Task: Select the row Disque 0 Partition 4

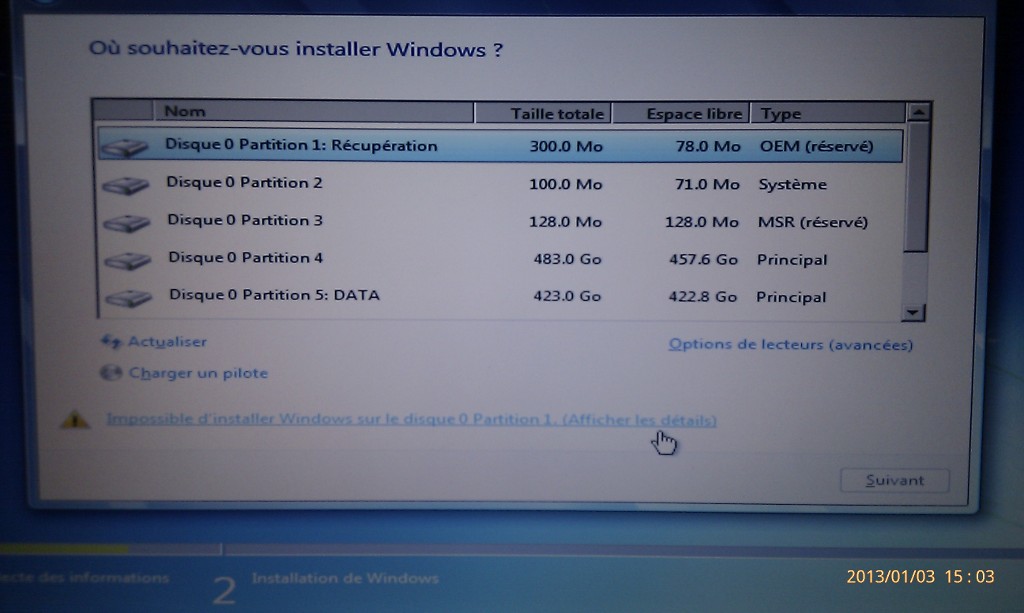Action: click(500, 259)
